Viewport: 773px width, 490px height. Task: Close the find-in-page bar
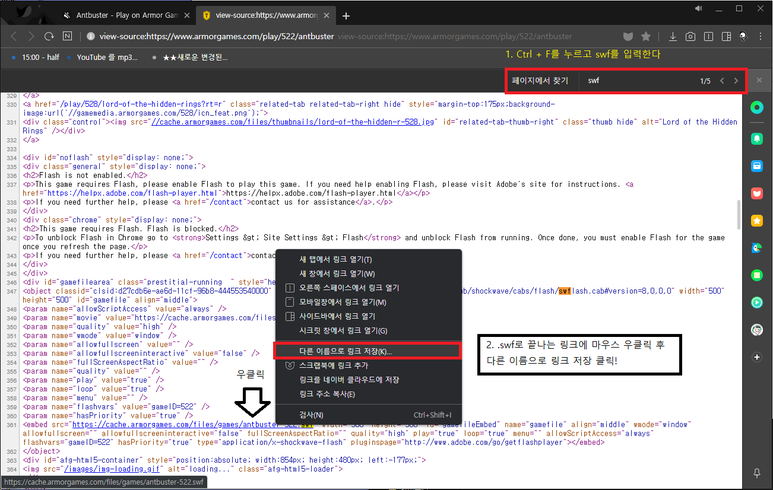[759, 80]
